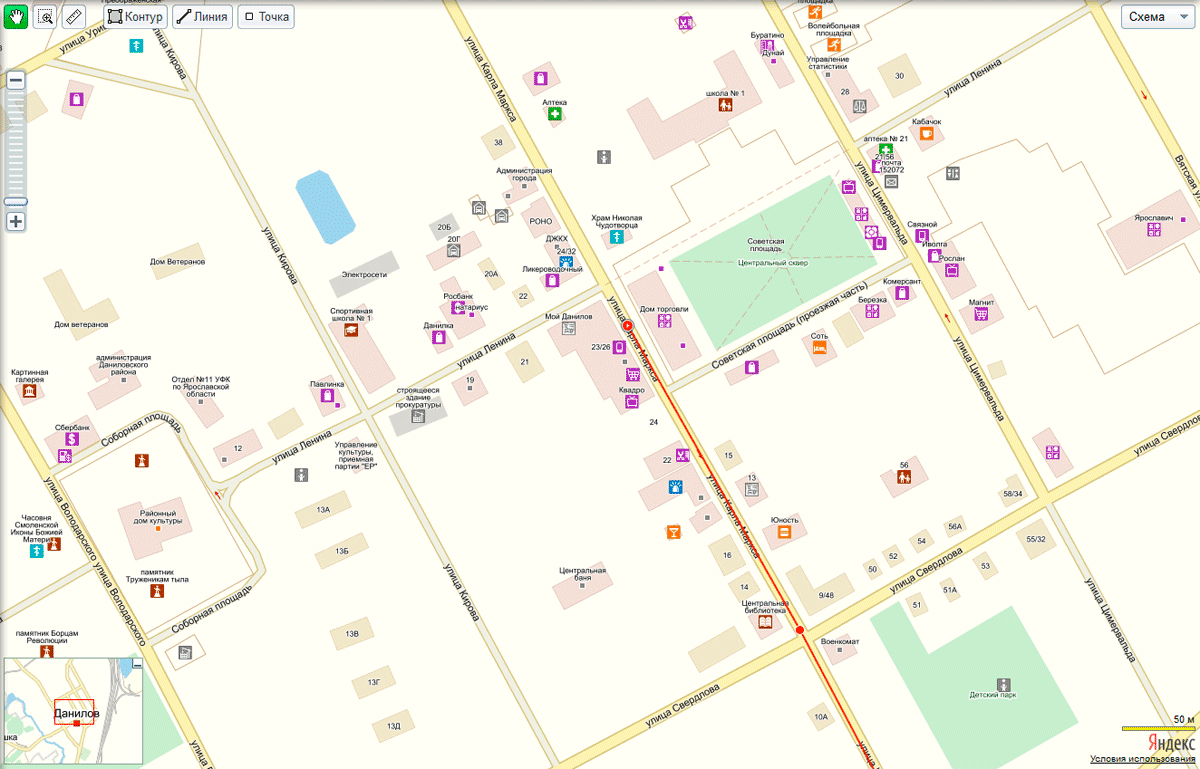Select the Ликероводочный shop icon

tap(551, 281)
